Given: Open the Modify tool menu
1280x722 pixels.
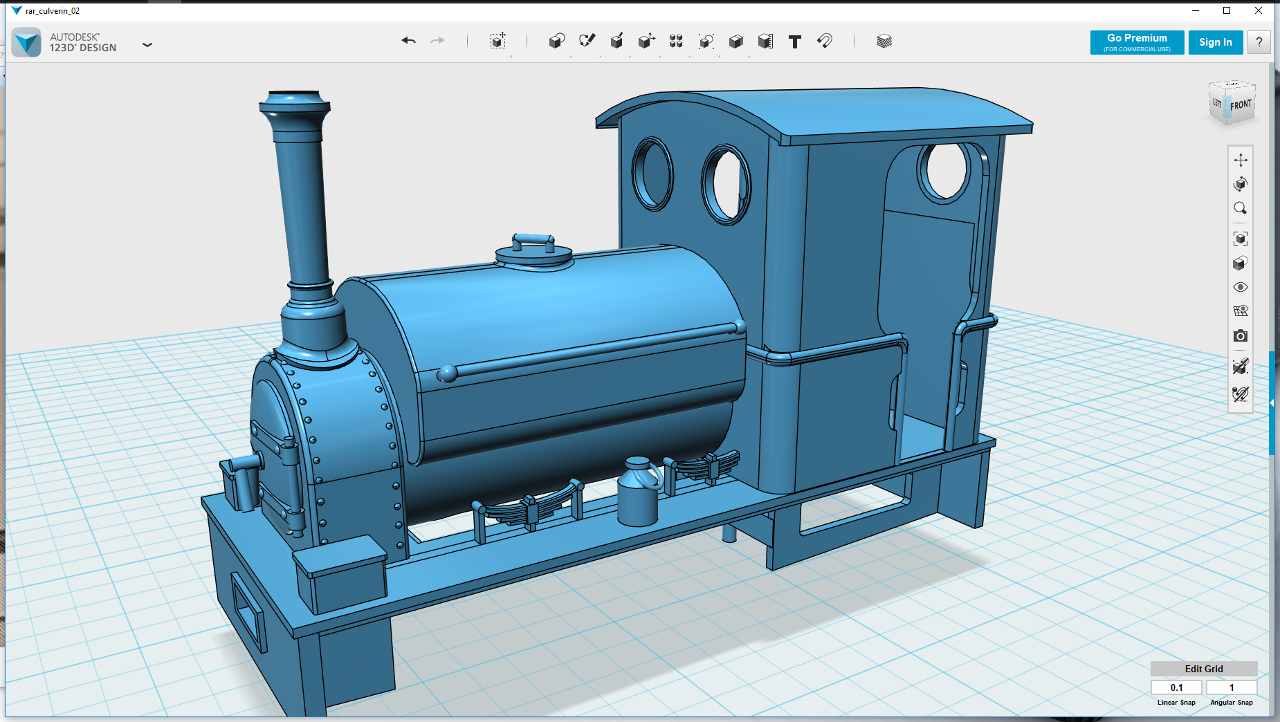Looking at the screenshot, I should [x=647, y=41].
